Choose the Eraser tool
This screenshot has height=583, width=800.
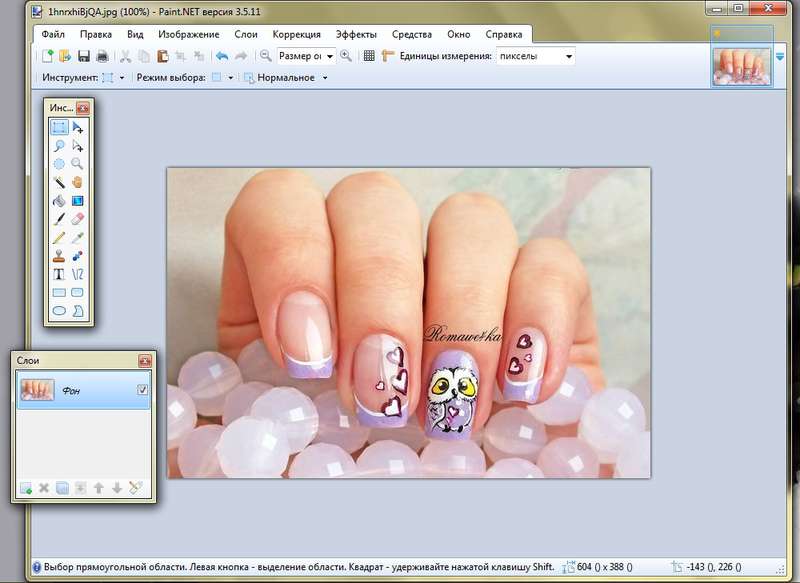coord(77,218)
